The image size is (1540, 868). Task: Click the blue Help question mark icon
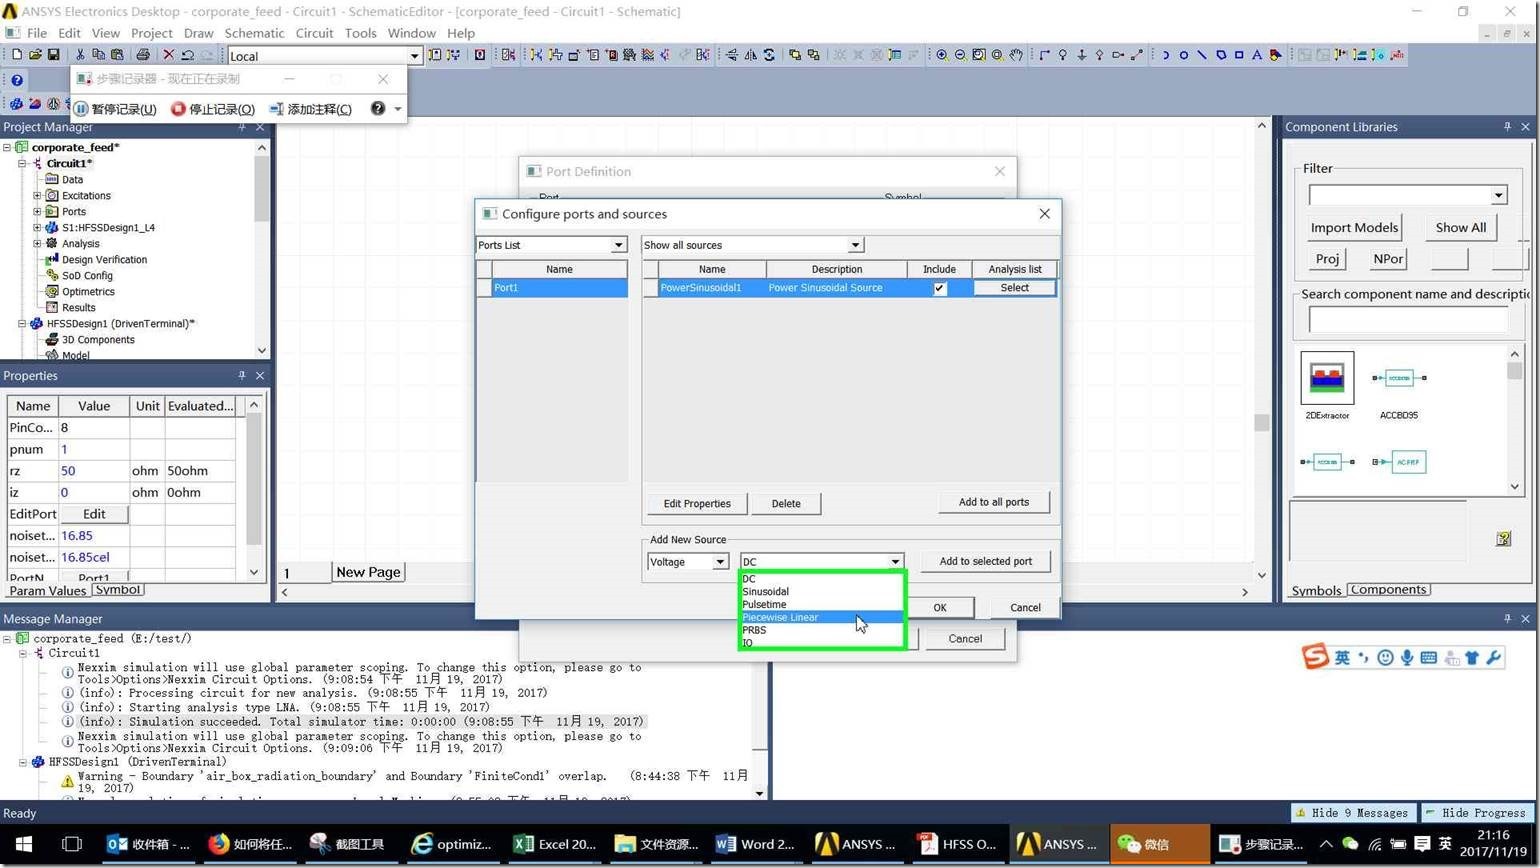click(16, 80)
